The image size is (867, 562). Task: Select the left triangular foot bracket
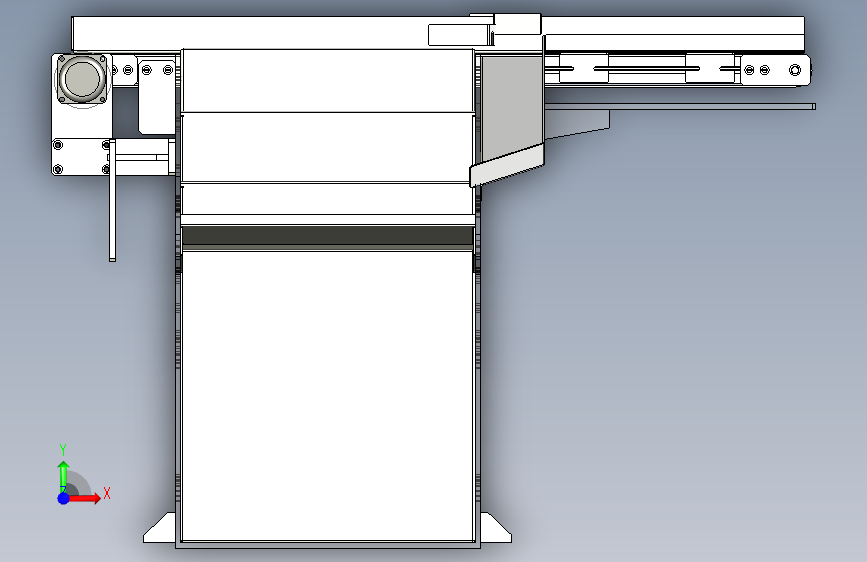tap(160, 528)
